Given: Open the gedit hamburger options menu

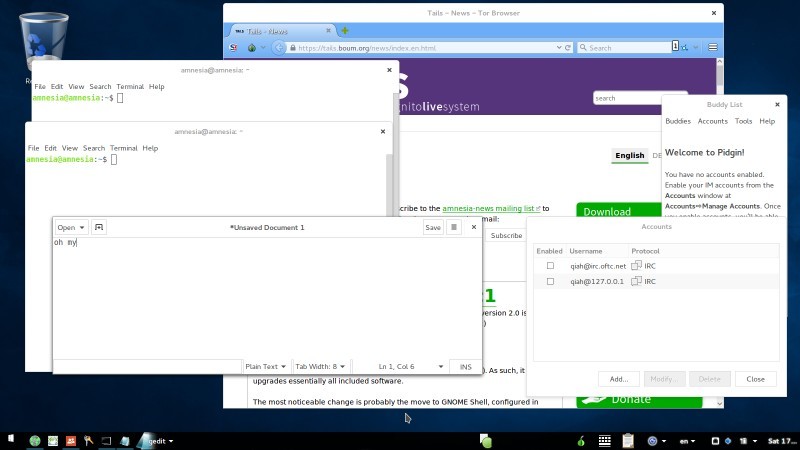Looking at the screenshot, I should pos(454,227).
